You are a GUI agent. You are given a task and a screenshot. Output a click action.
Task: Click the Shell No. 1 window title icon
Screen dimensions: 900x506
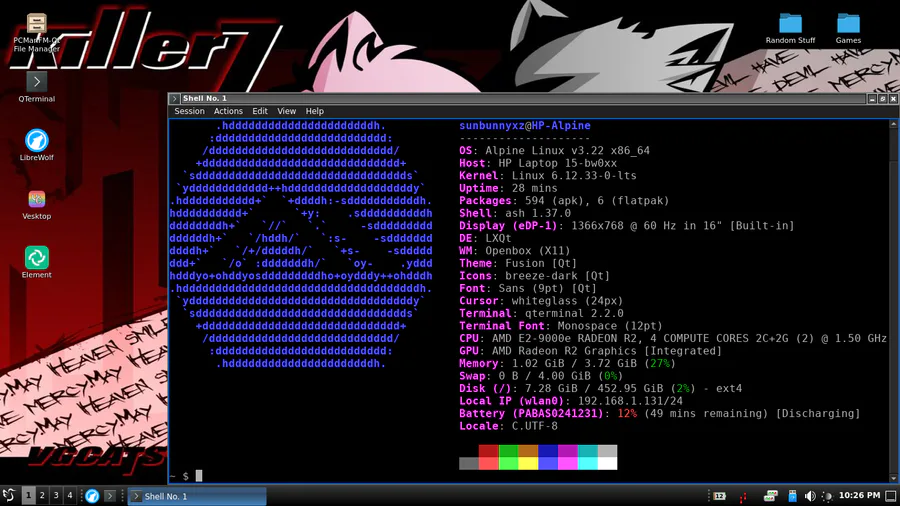pyautogui.click(x=174, y=99)
